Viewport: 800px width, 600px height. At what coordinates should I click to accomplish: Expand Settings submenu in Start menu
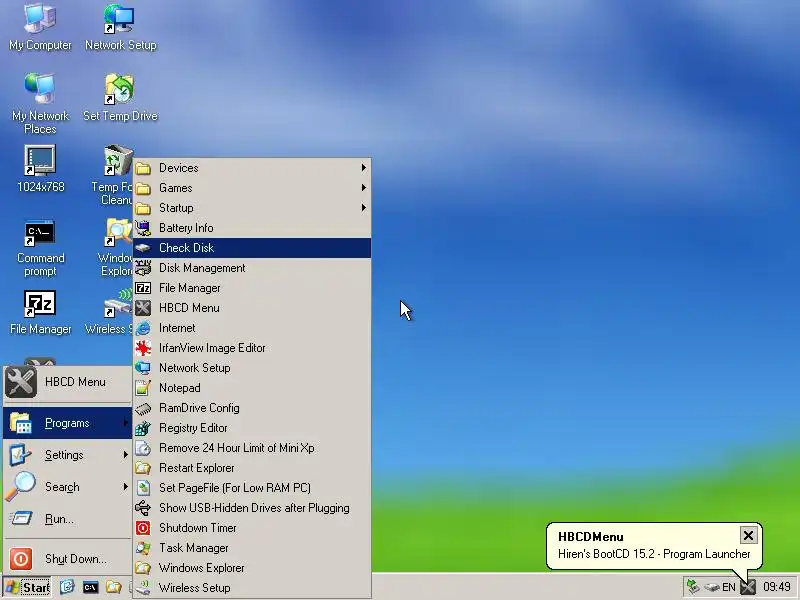(67, 455)
